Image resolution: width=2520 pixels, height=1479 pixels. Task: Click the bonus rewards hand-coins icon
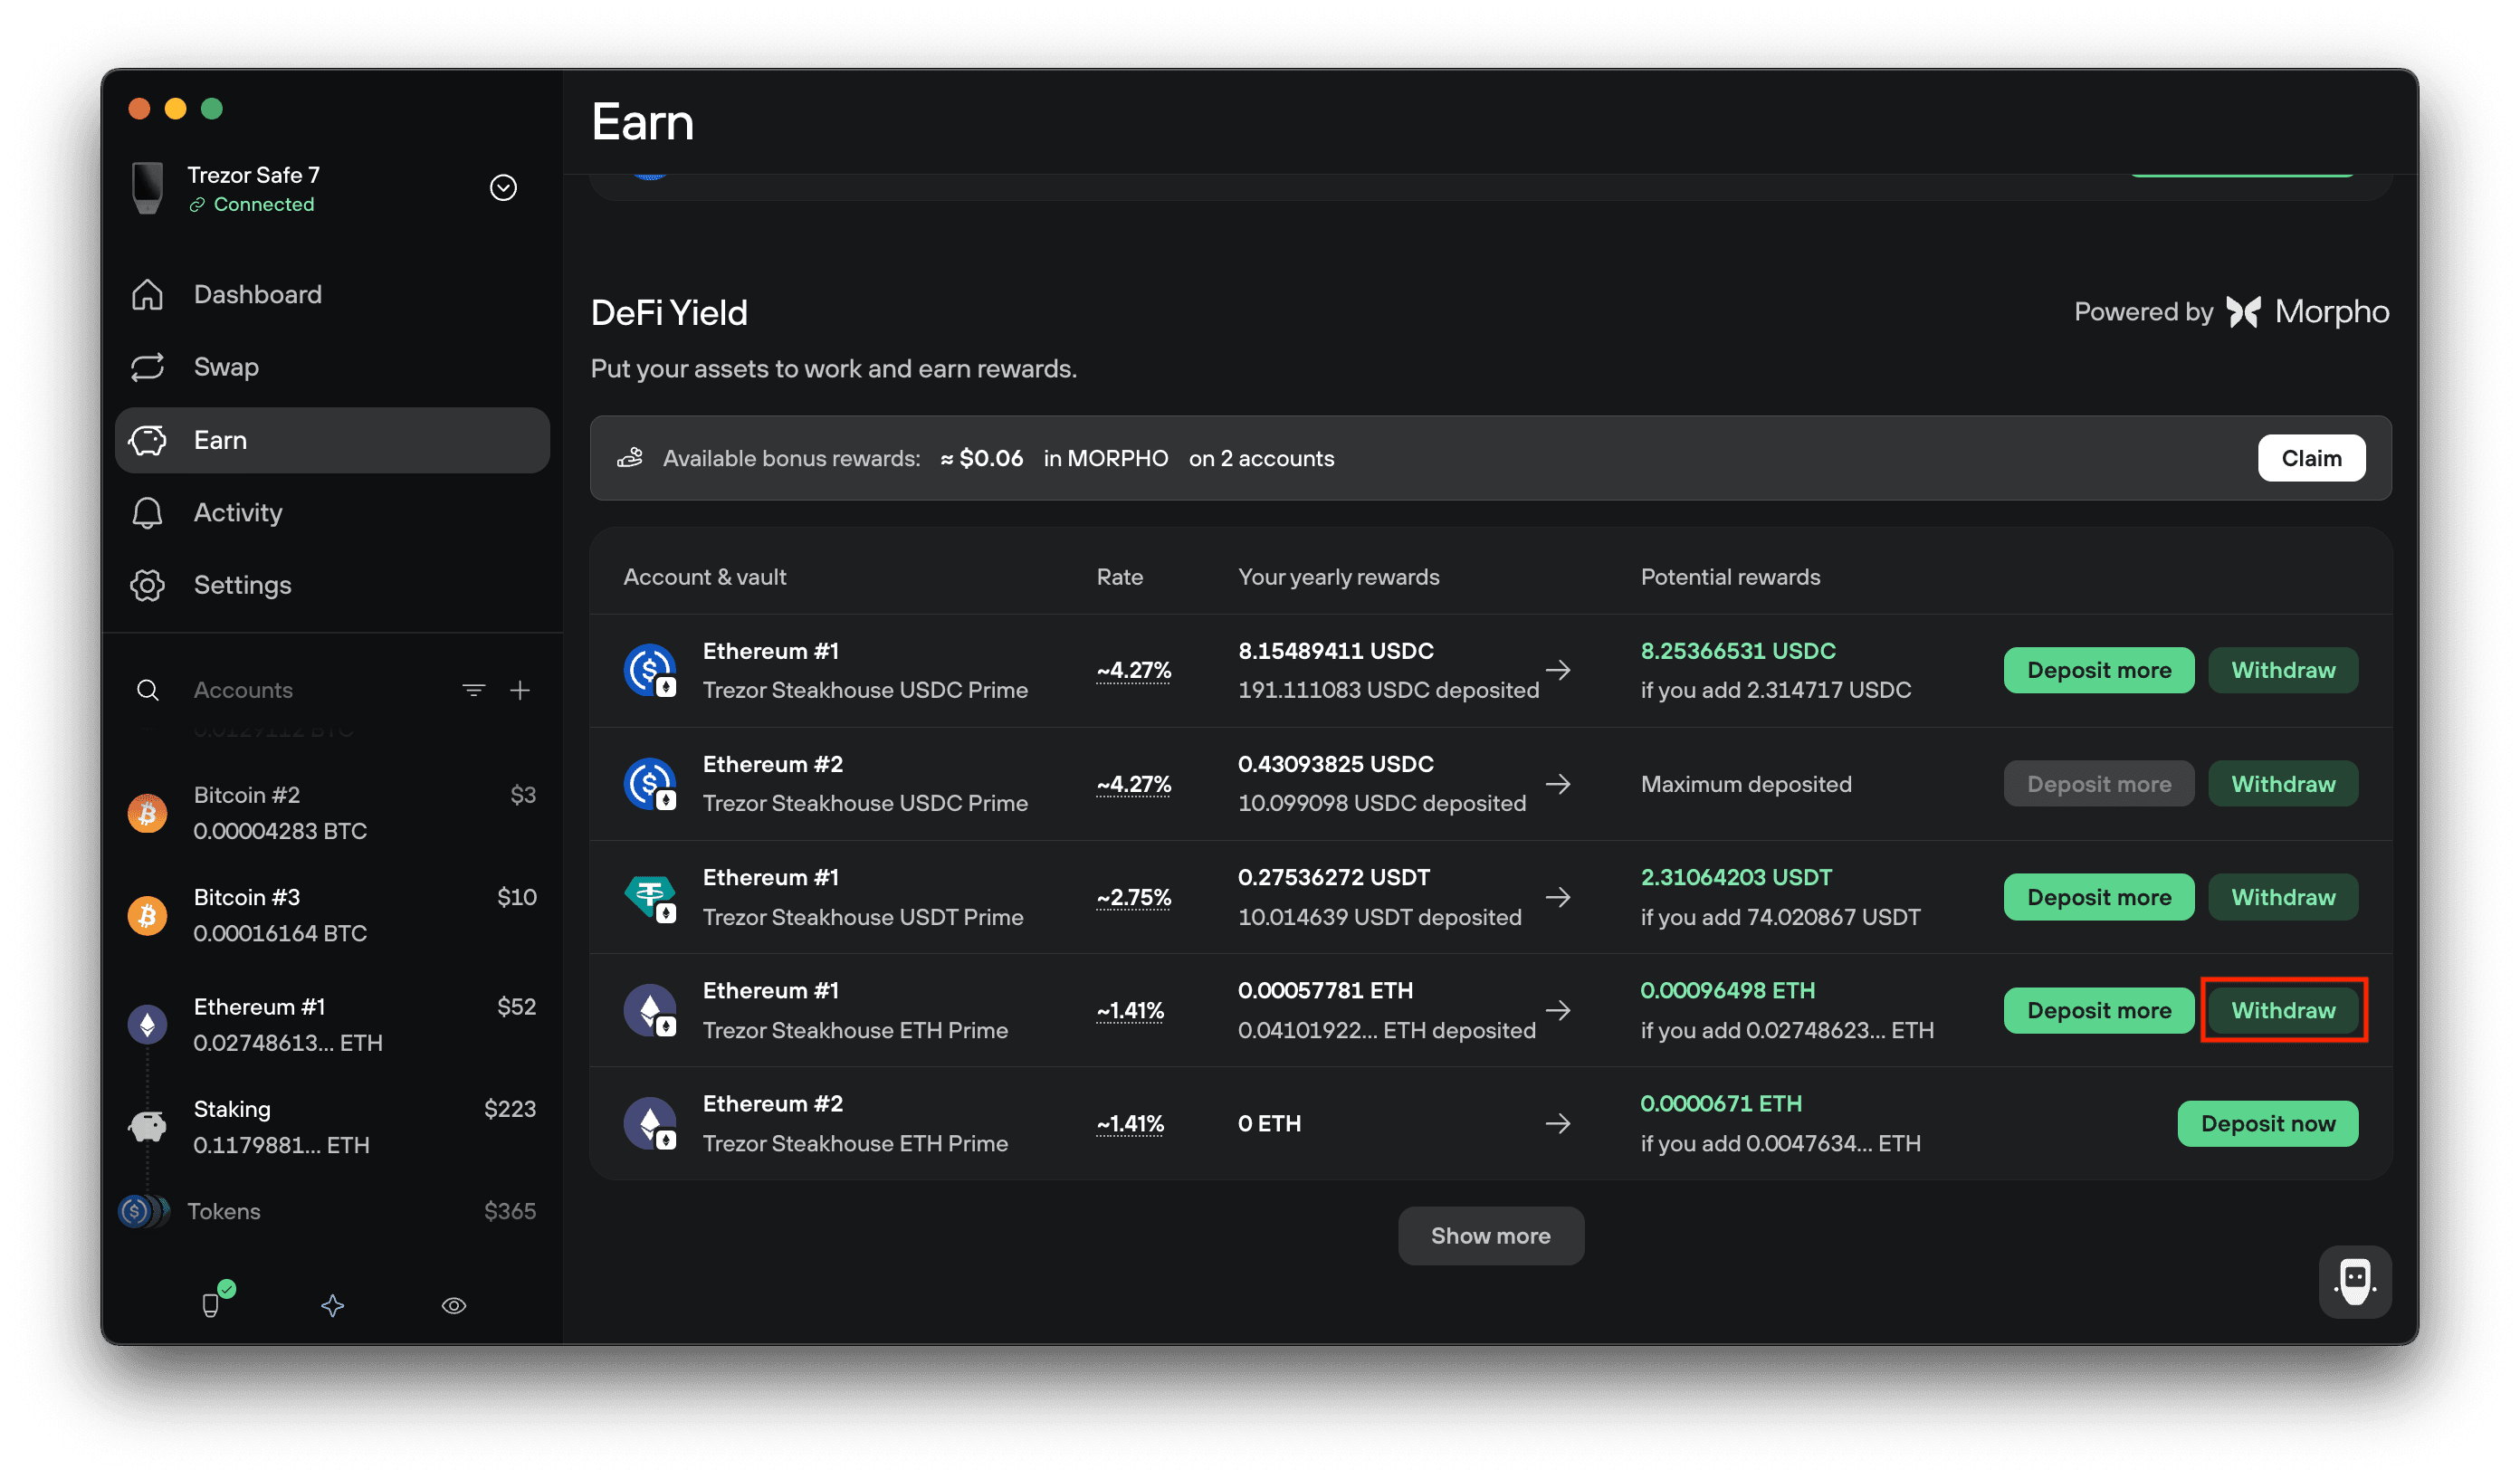(630, 458)
